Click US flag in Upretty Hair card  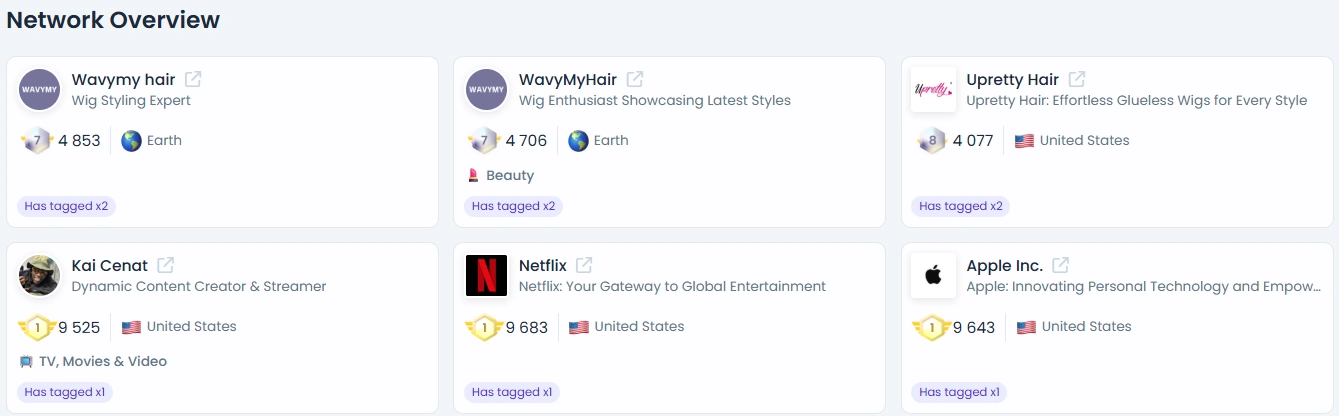[x=1024, y=141]
